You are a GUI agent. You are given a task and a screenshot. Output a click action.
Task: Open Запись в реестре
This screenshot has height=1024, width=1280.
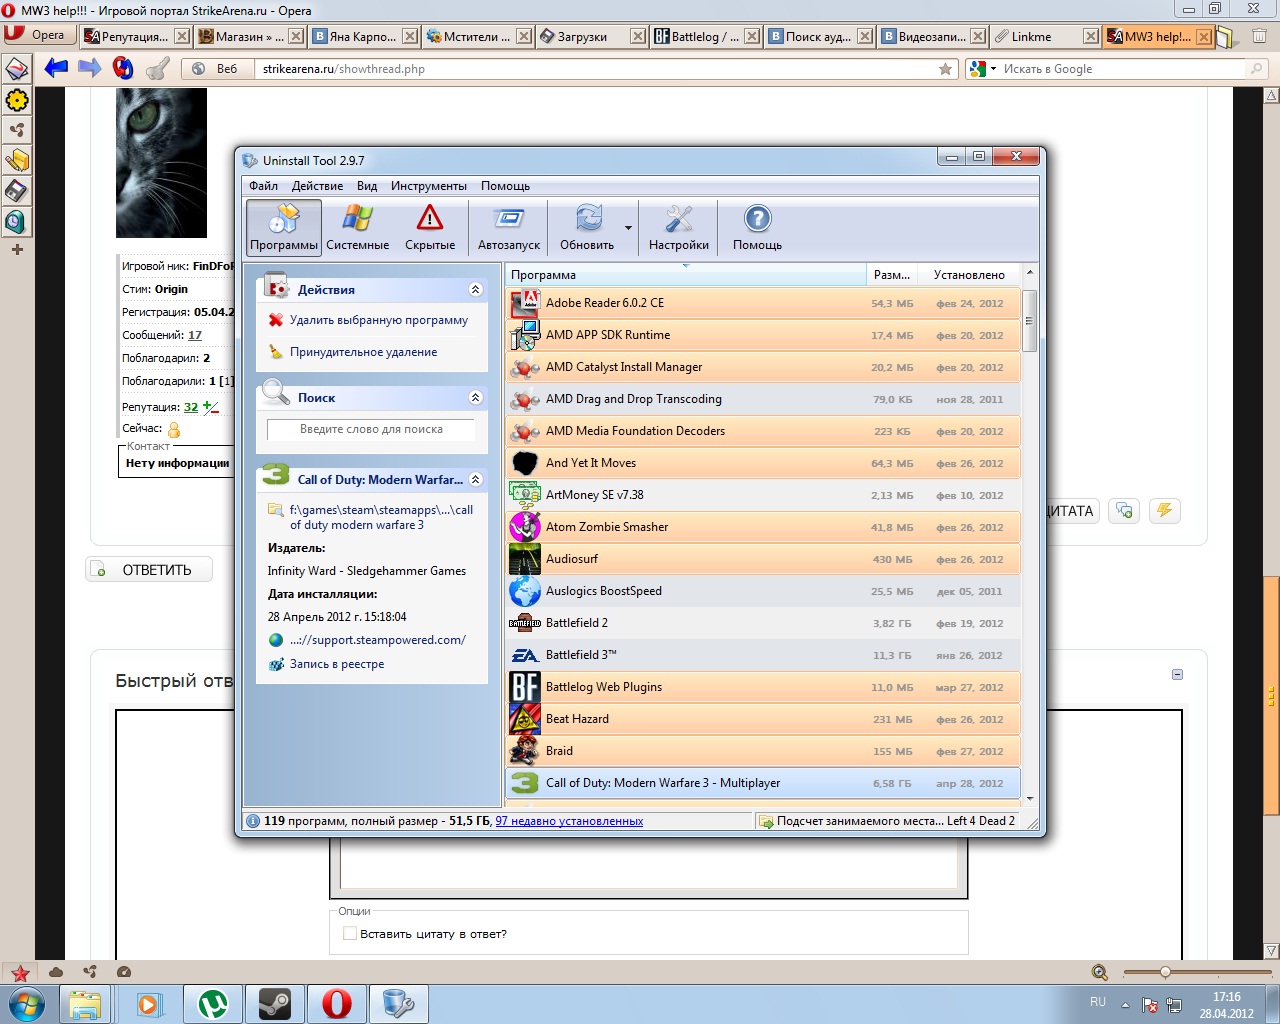337,664
